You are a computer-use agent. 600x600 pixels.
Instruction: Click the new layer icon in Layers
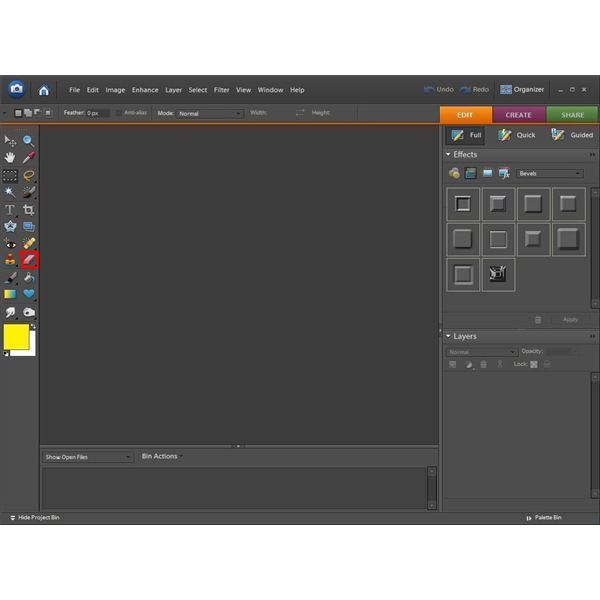[x=453, y=364]
